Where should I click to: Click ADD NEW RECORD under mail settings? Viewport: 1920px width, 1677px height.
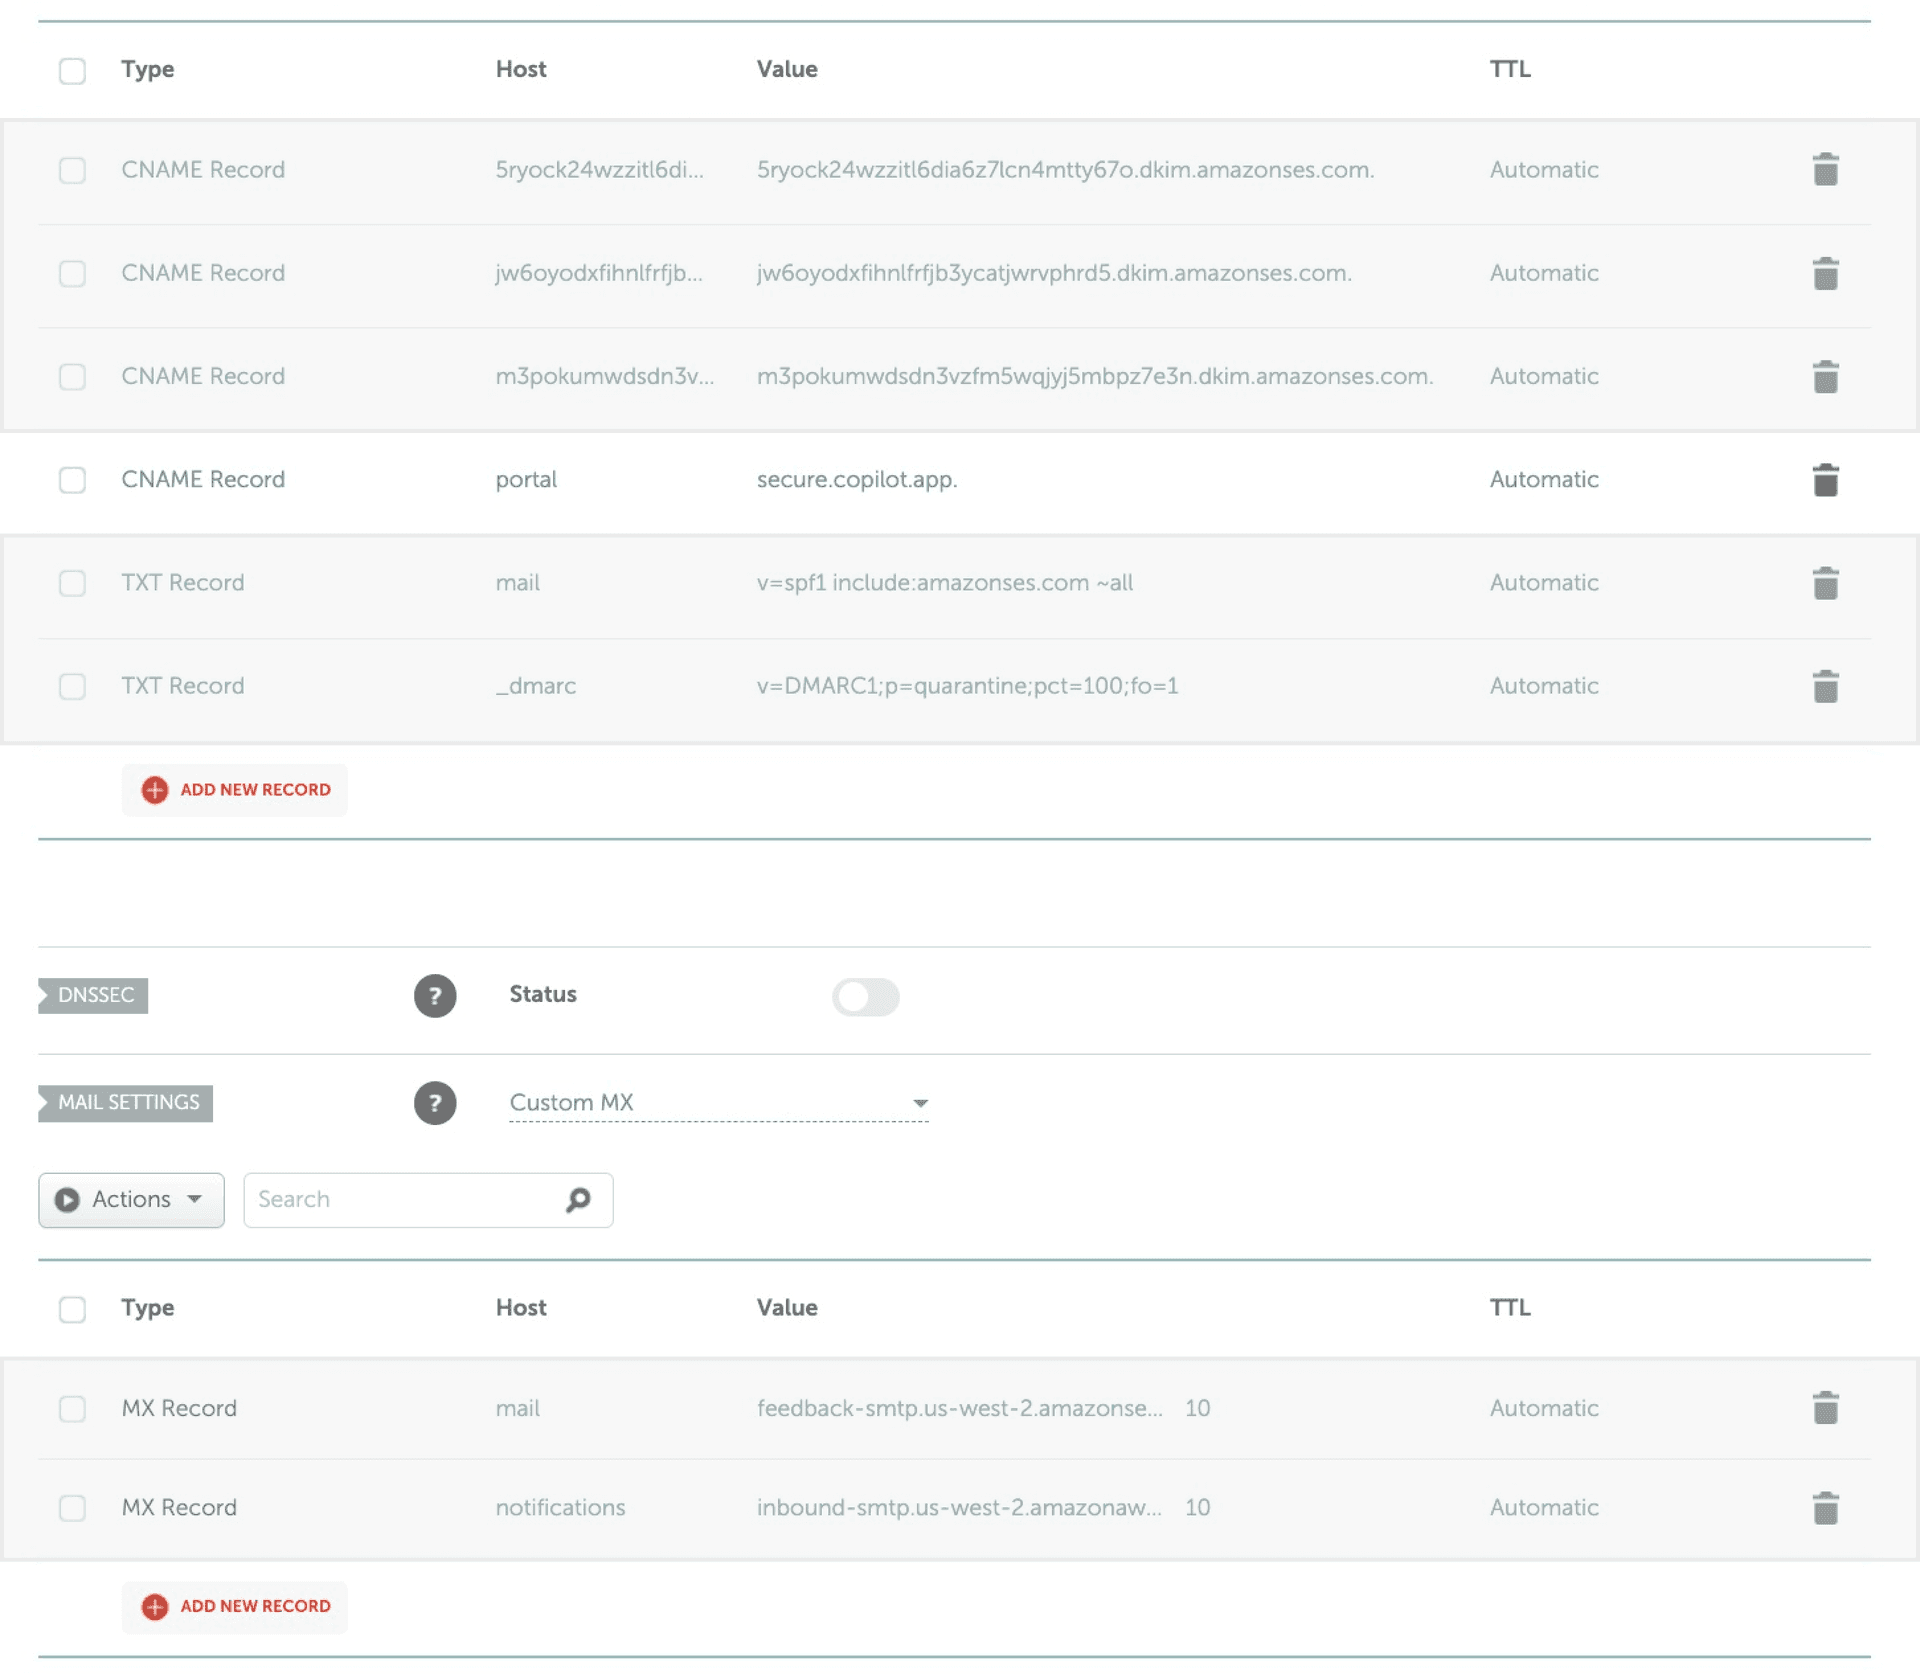[x=234, y=1607]
